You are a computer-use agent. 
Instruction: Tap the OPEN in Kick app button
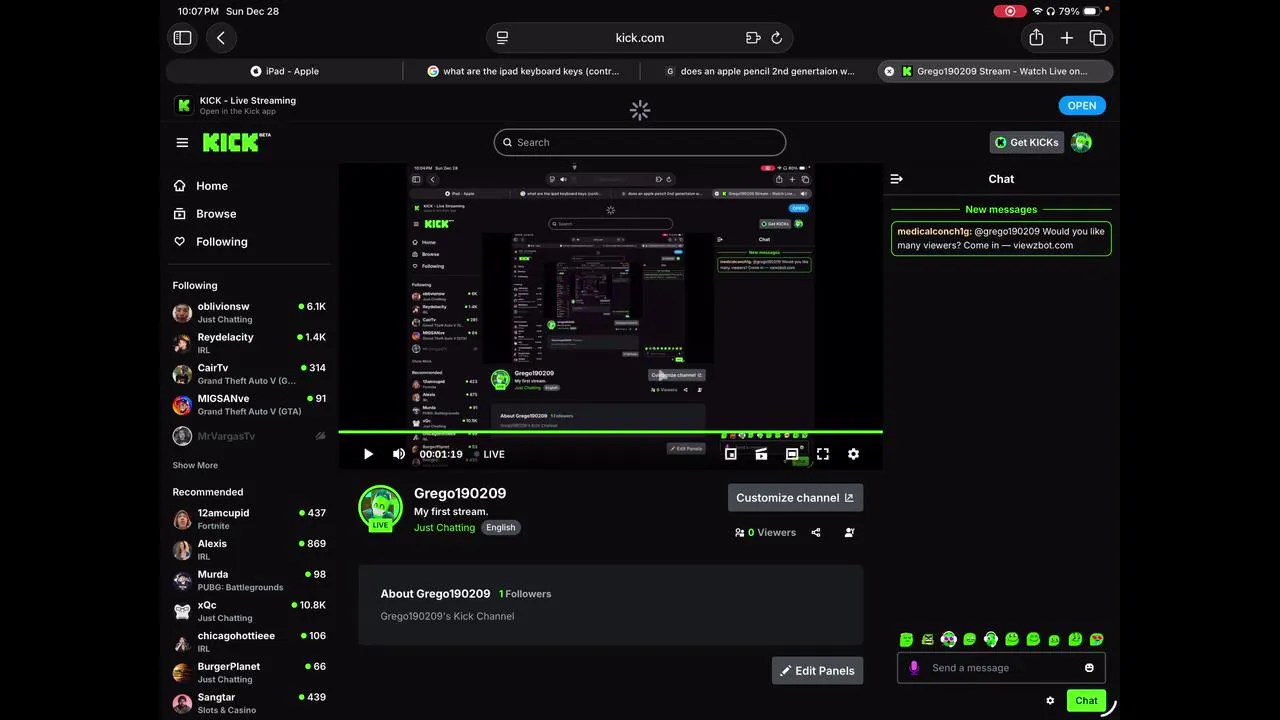[1082, 105]
